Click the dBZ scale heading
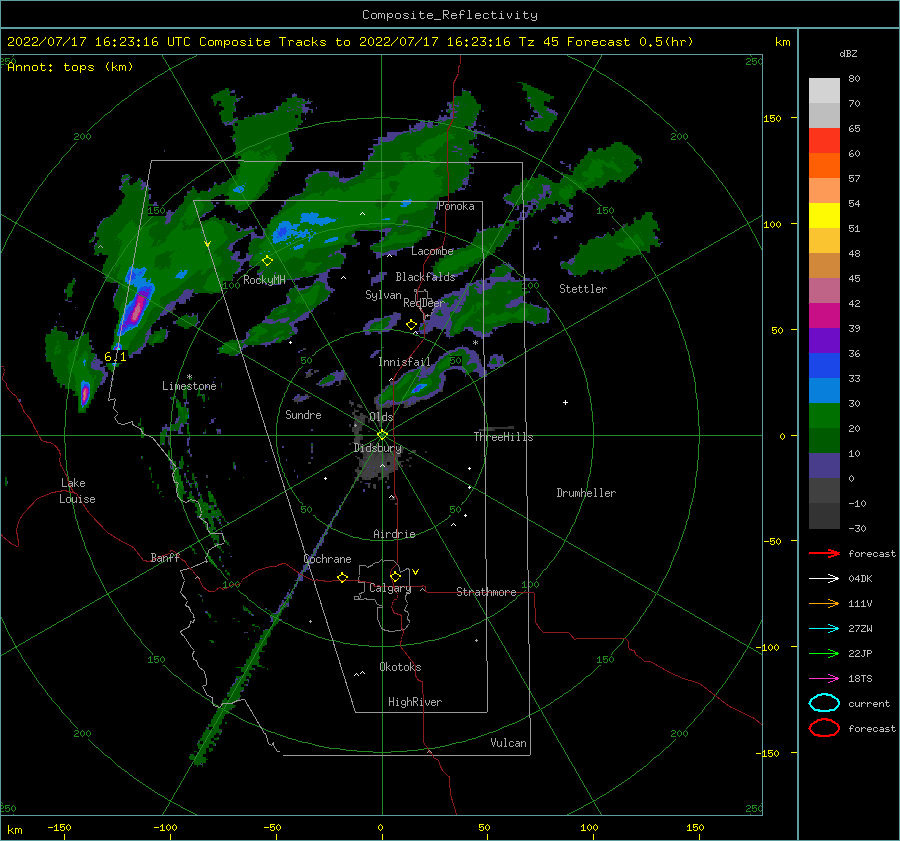This screenshot has height=841, width=900. tap(848, 53)
